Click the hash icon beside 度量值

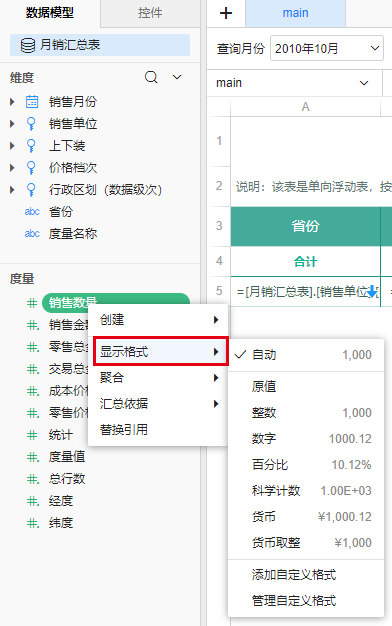coord(33,457)
